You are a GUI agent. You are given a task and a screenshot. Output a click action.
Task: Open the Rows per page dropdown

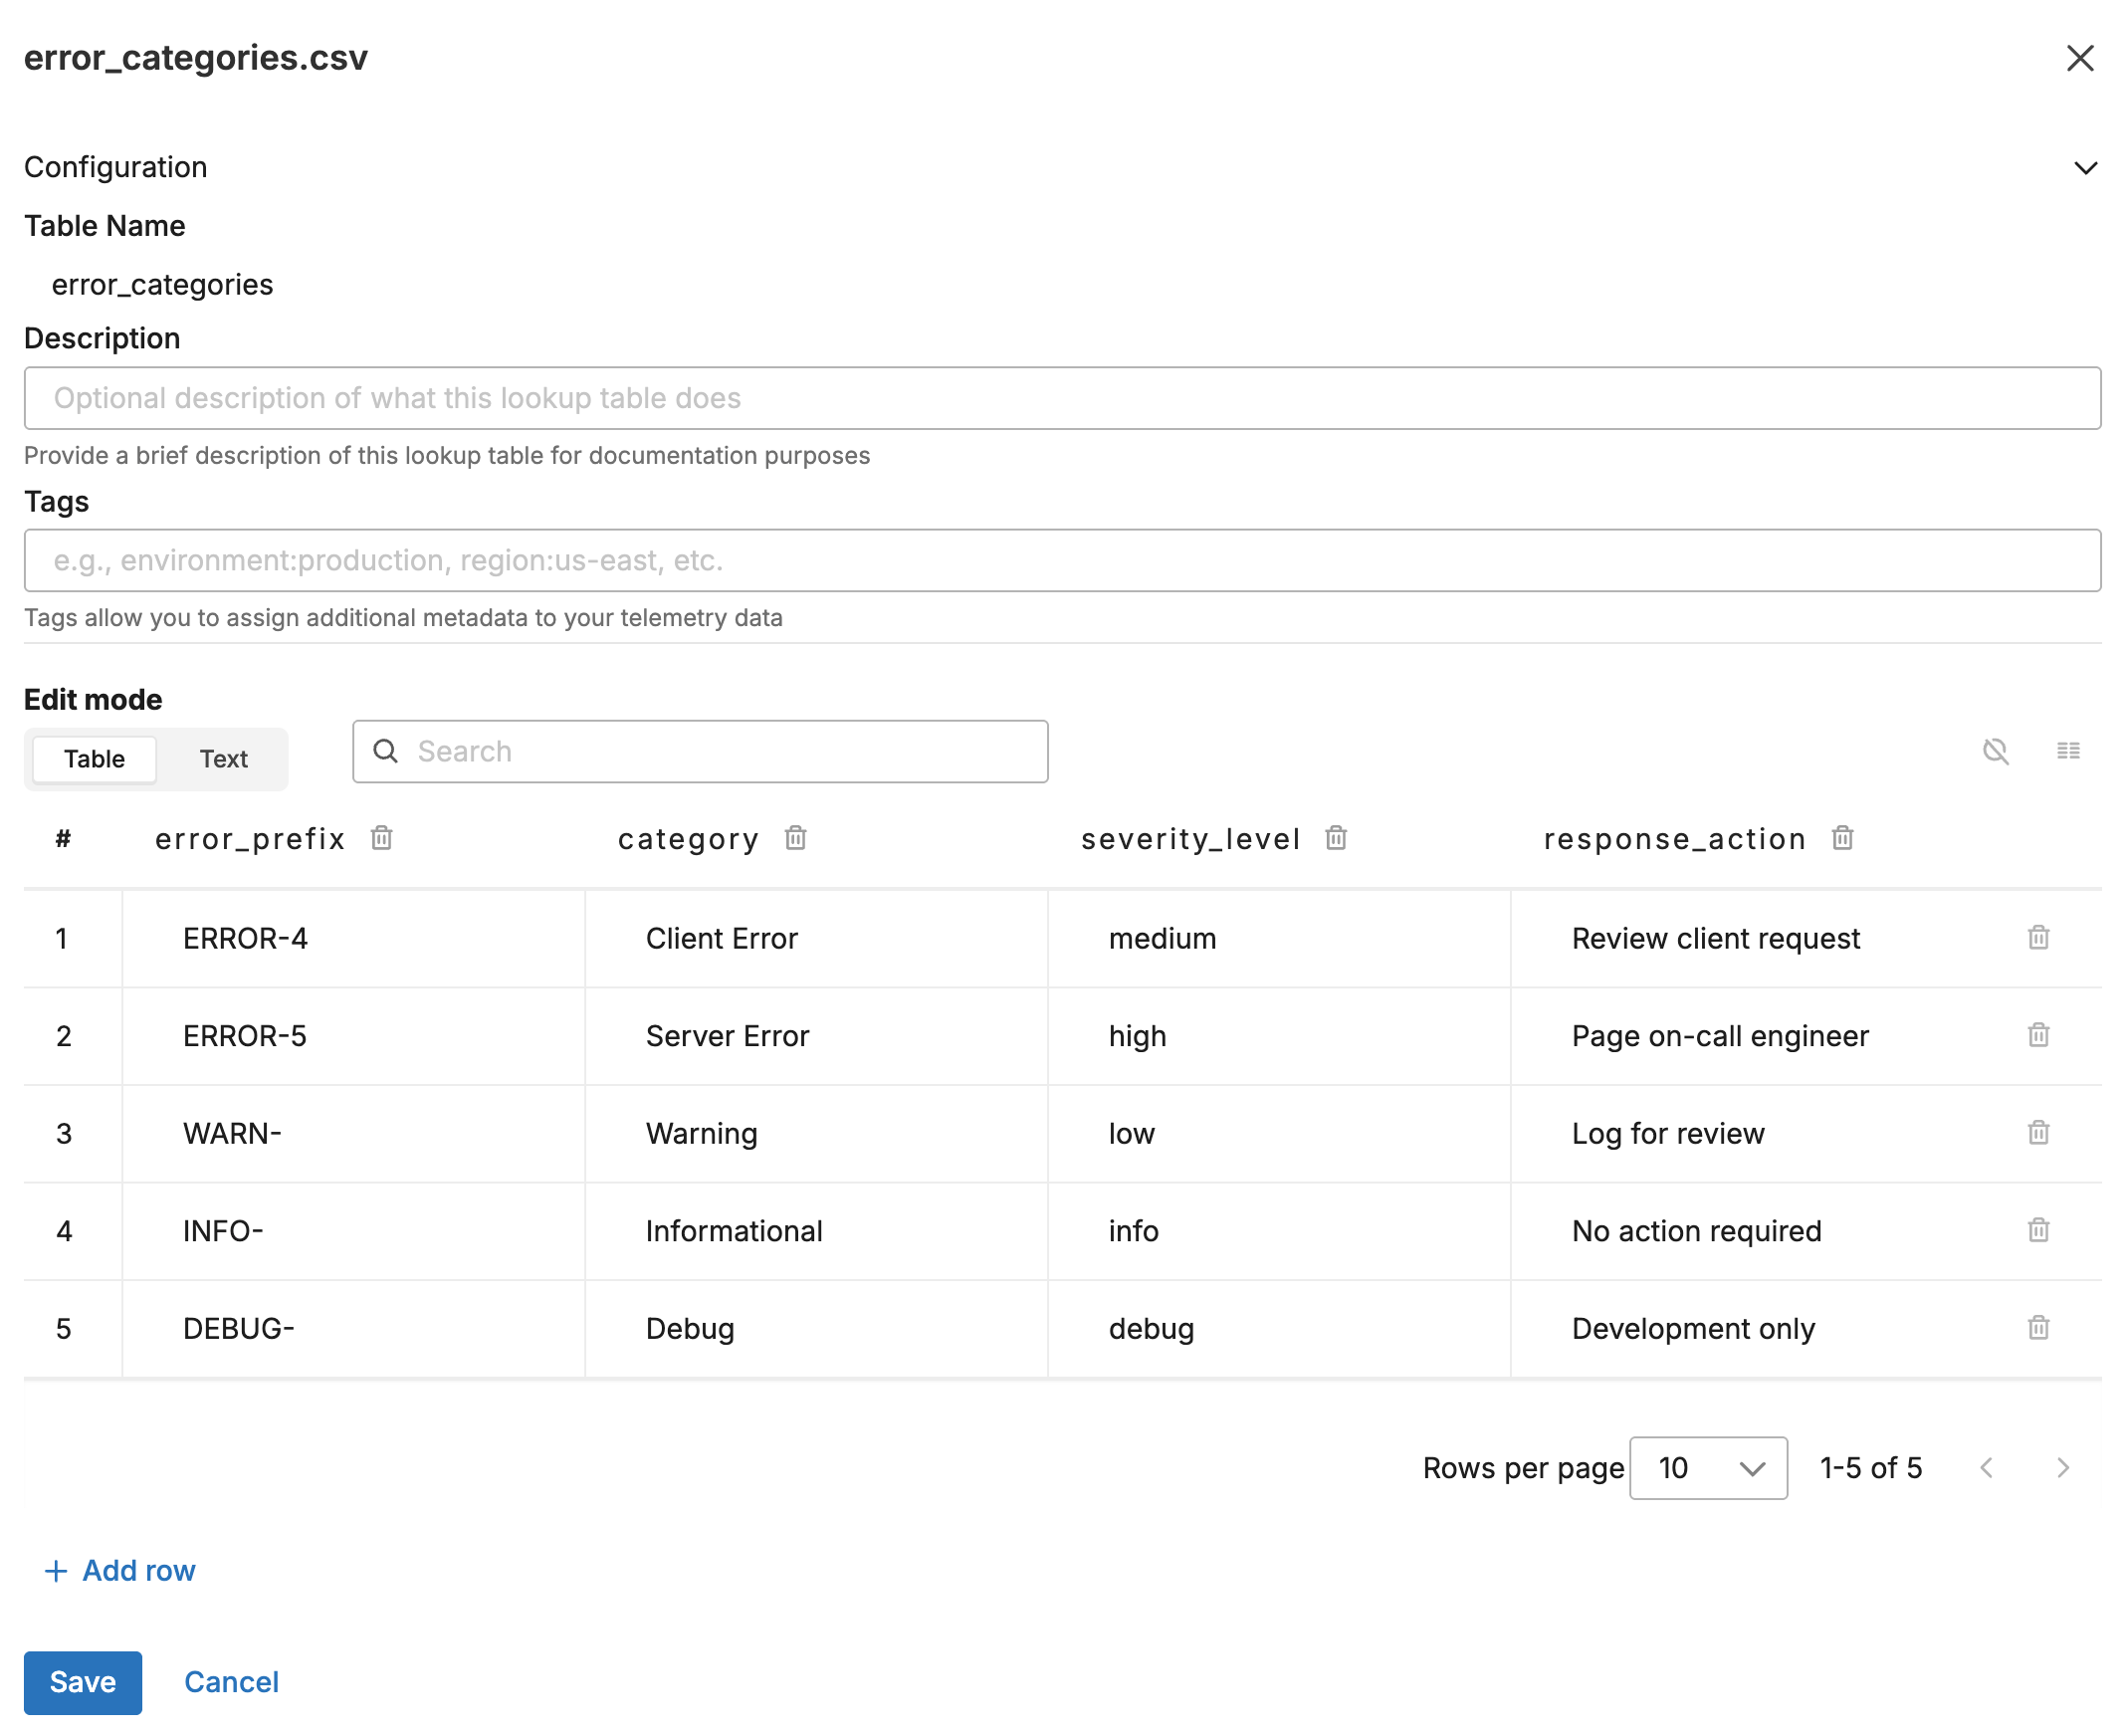pyautogui.click(x=1708, y=1467)
